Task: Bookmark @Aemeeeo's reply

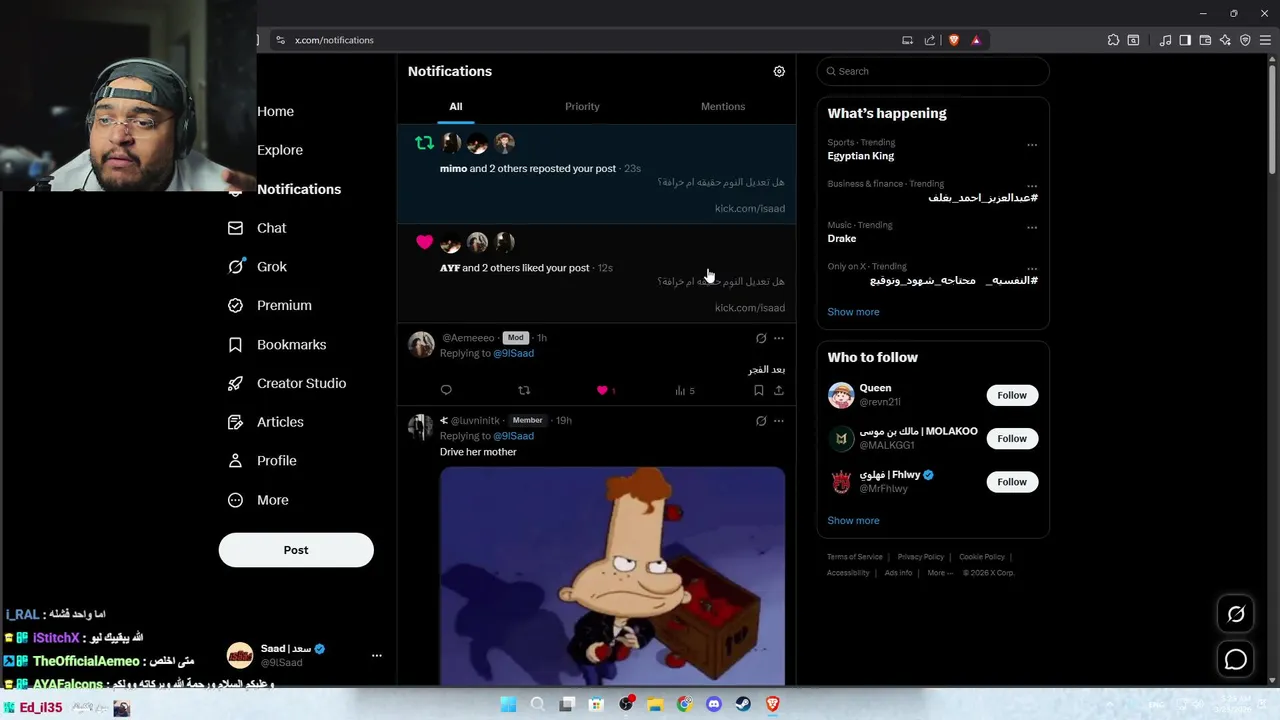Action: (x=758, y=390)
